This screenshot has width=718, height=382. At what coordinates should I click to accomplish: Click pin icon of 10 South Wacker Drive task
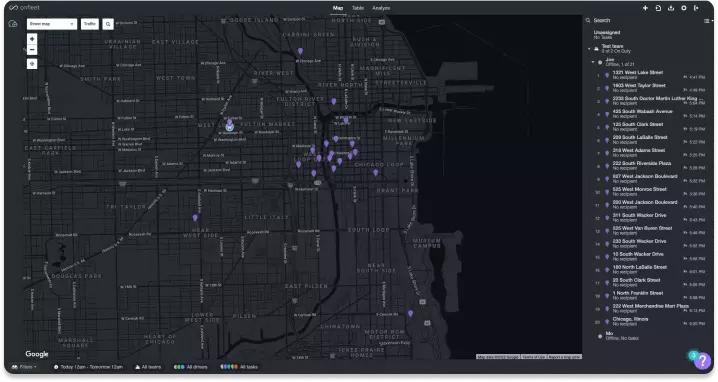click(x=607, y=256)
